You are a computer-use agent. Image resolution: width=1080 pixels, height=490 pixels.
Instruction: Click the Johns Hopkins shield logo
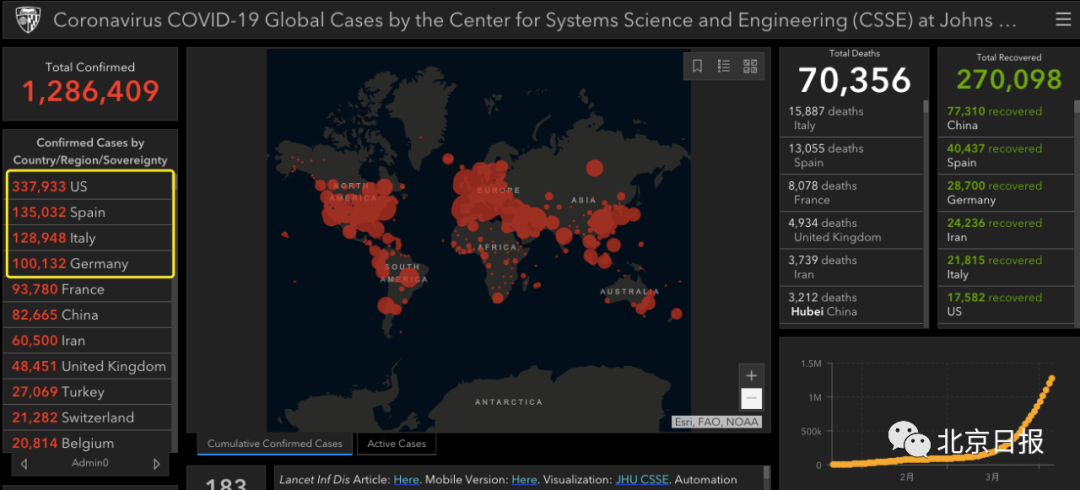click(x=26, y=20)
